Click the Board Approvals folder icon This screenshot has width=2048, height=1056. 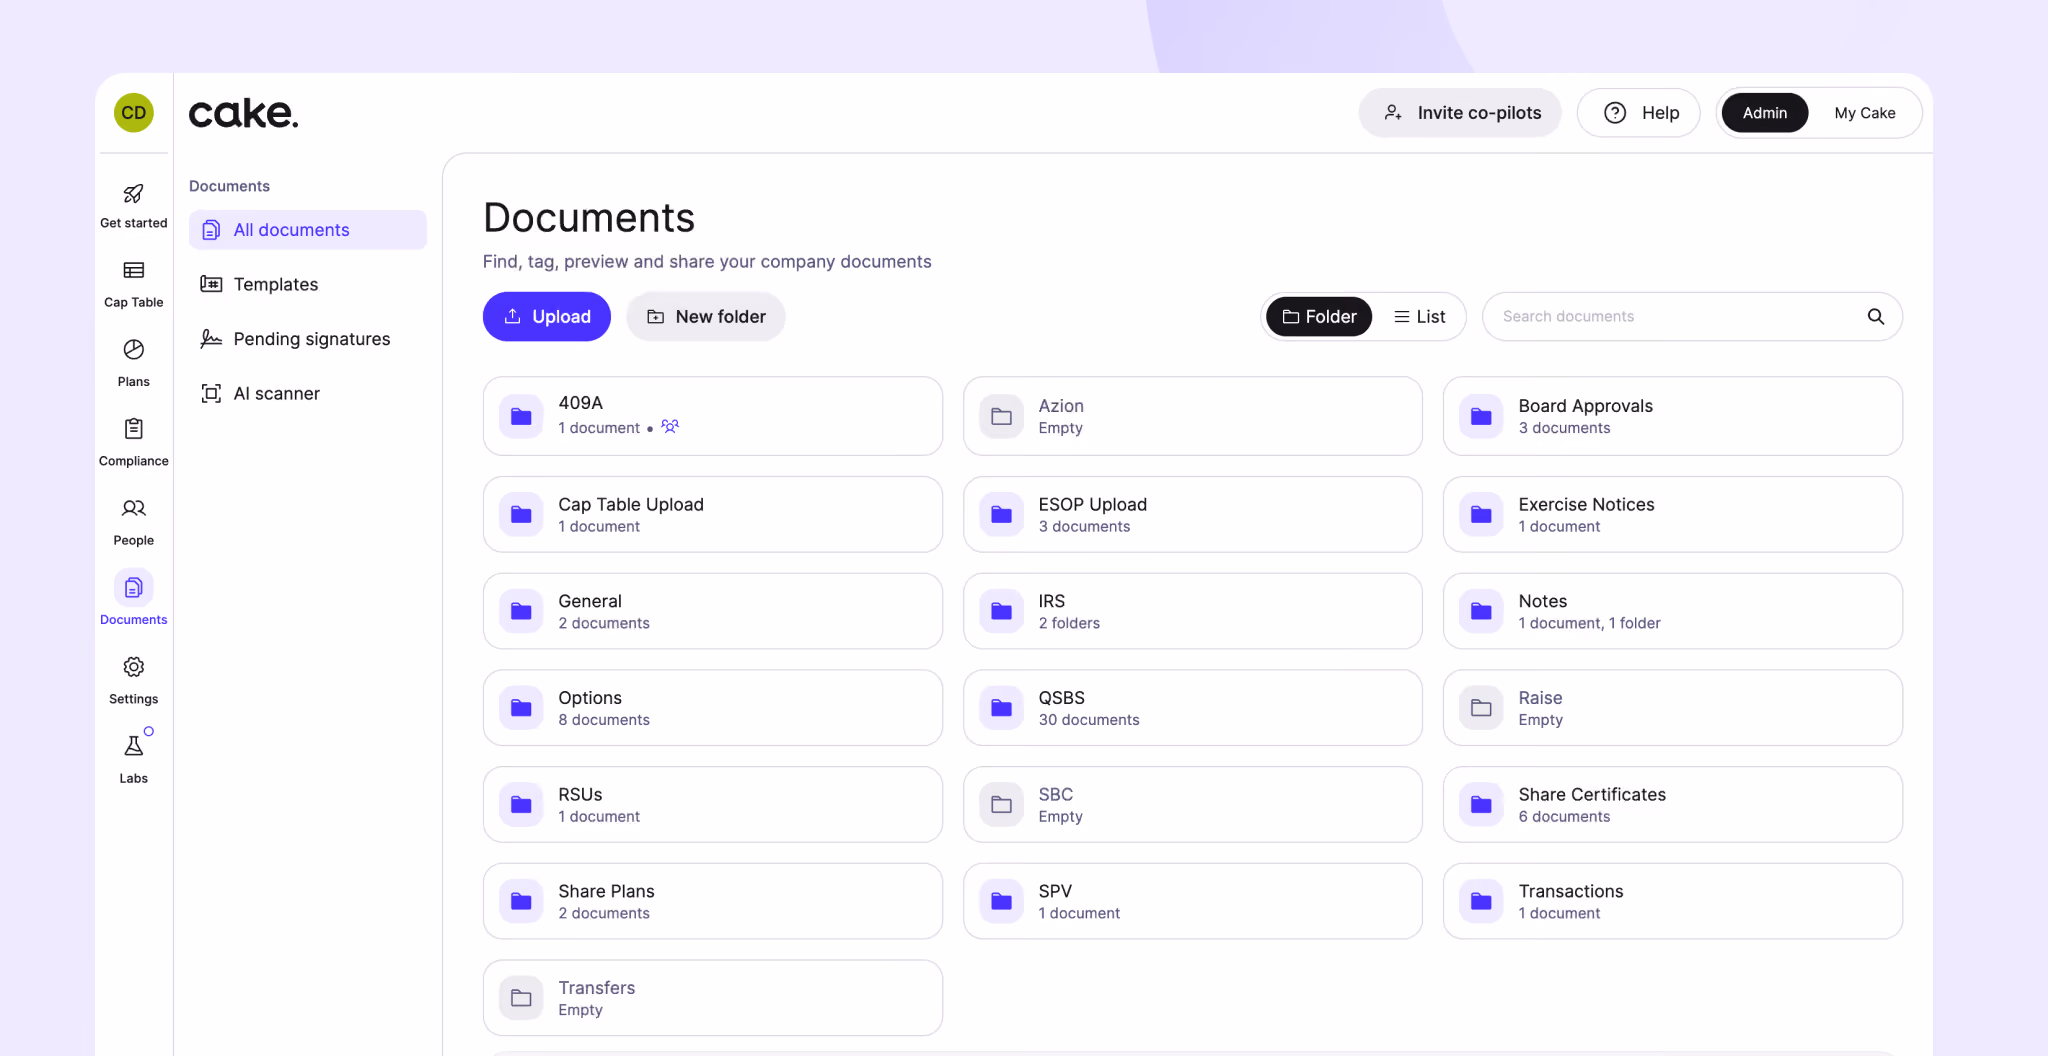click(1481, 416)
